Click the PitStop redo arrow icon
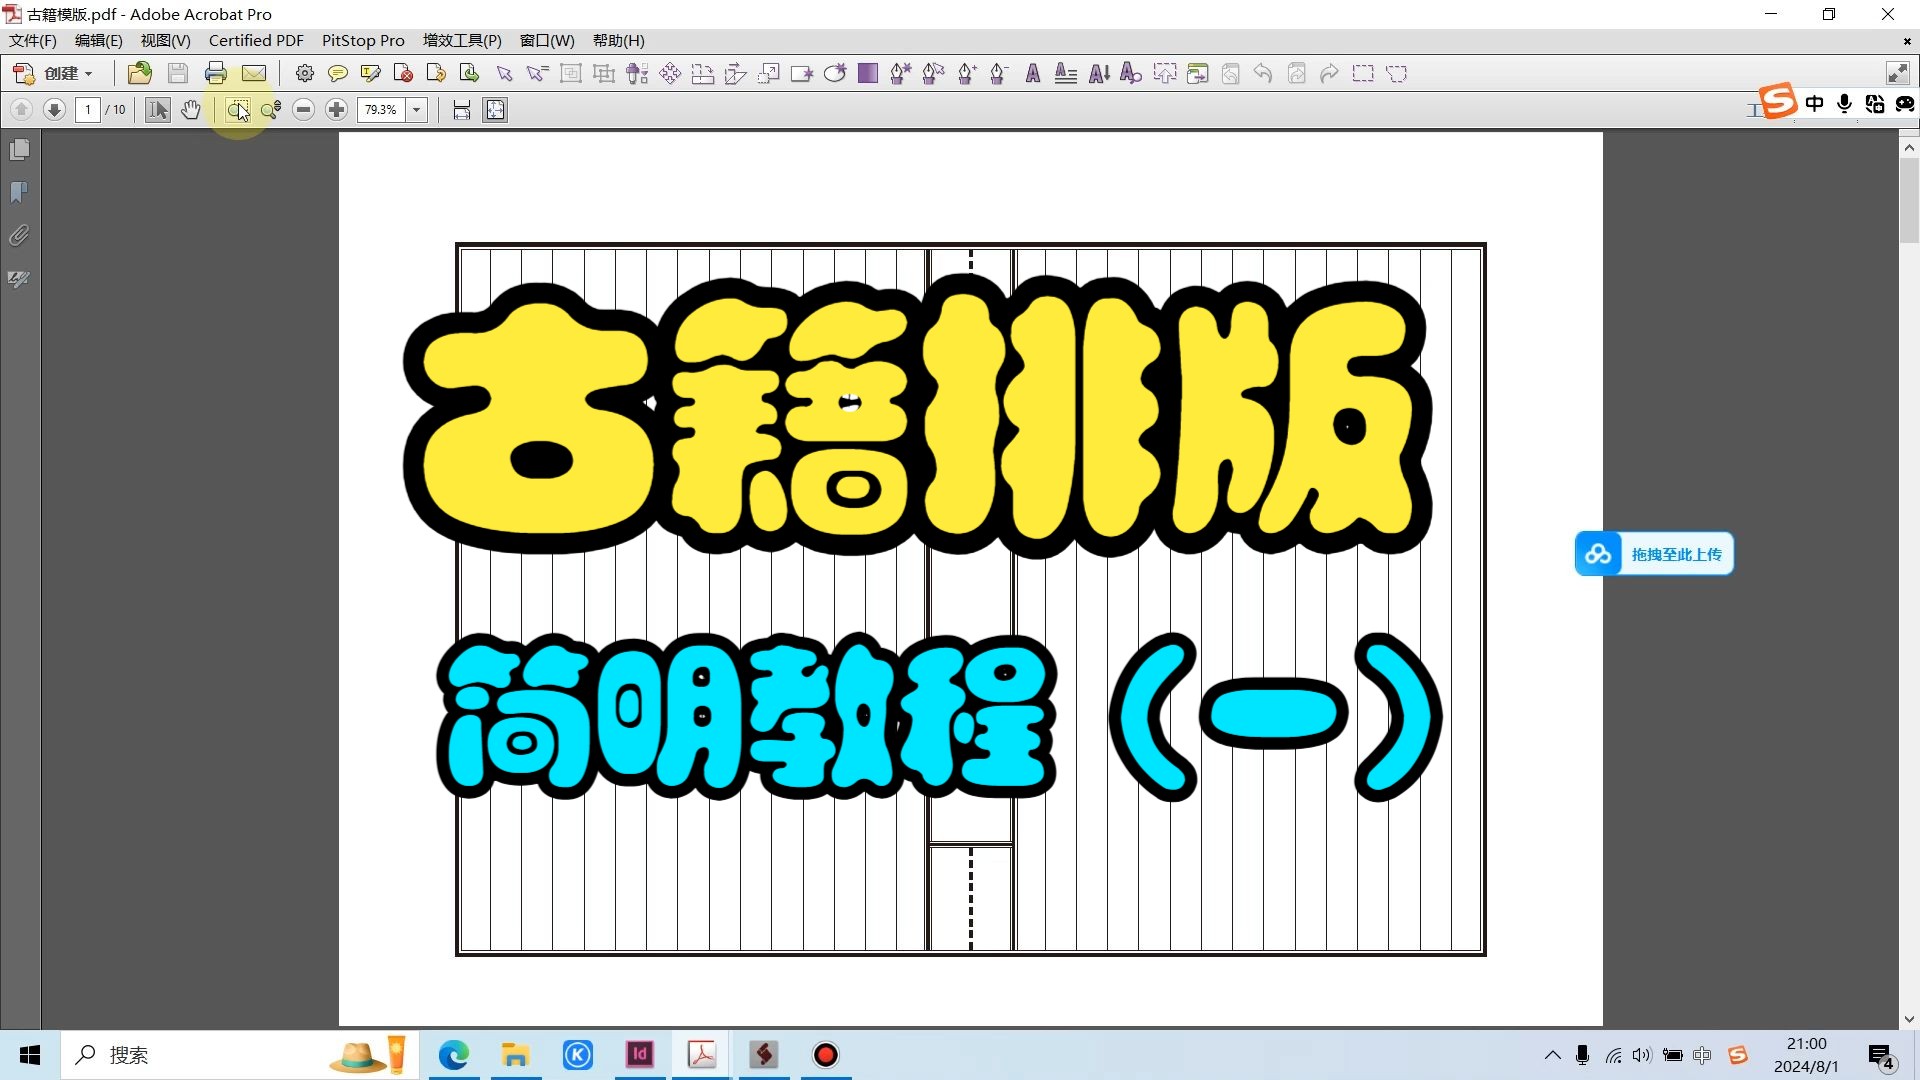 [1329, 73]
